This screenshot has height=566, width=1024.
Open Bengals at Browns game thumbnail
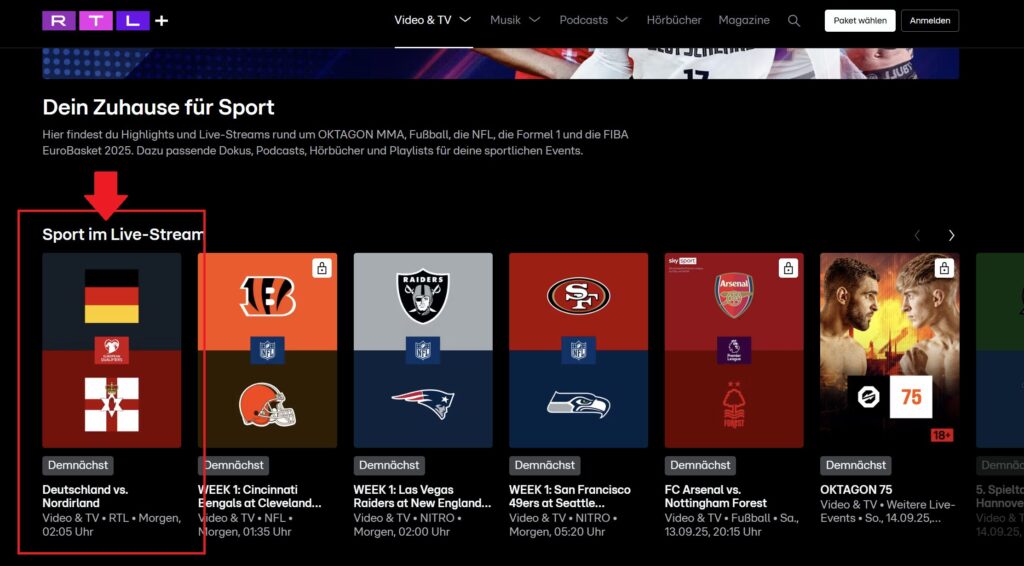(267, 350)
